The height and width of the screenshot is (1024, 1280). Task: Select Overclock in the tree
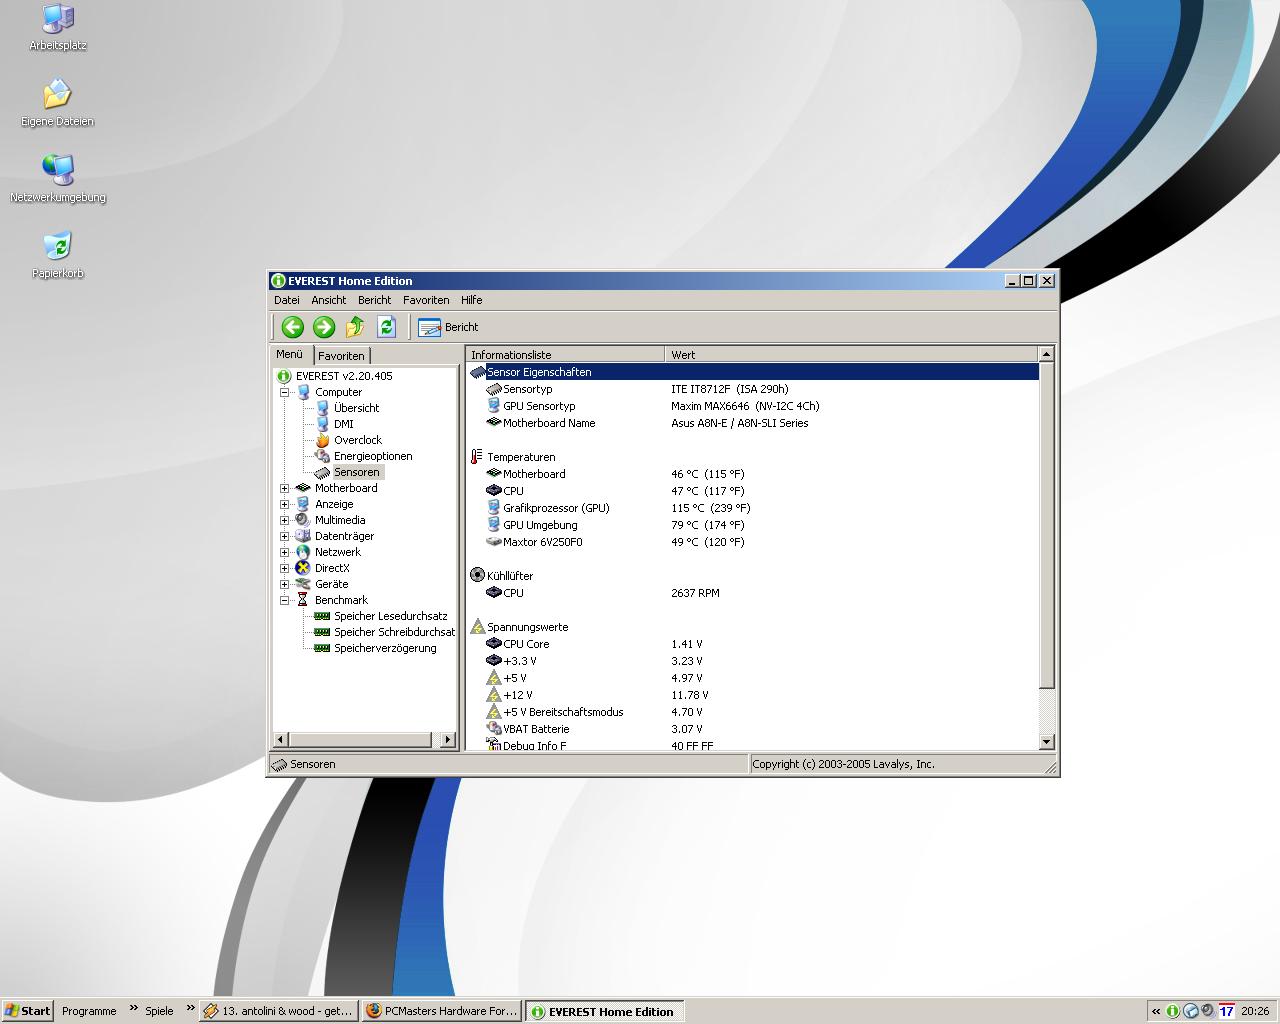coord(357,440)
